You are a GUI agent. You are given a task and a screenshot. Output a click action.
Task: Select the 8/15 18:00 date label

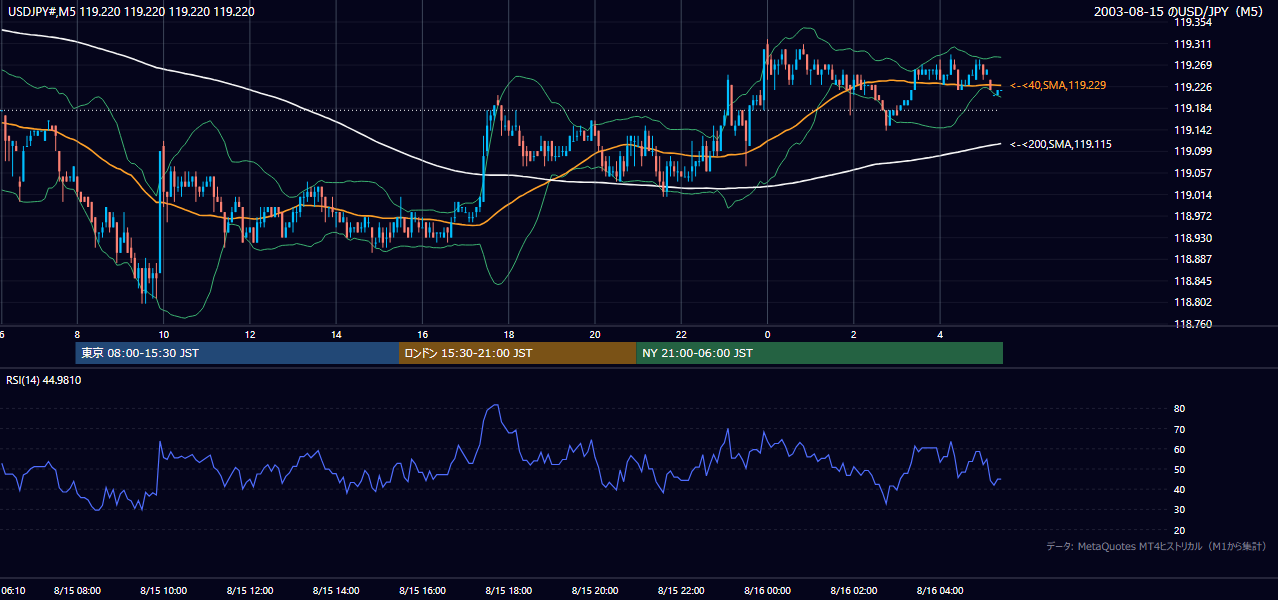[x=508, y=591]
